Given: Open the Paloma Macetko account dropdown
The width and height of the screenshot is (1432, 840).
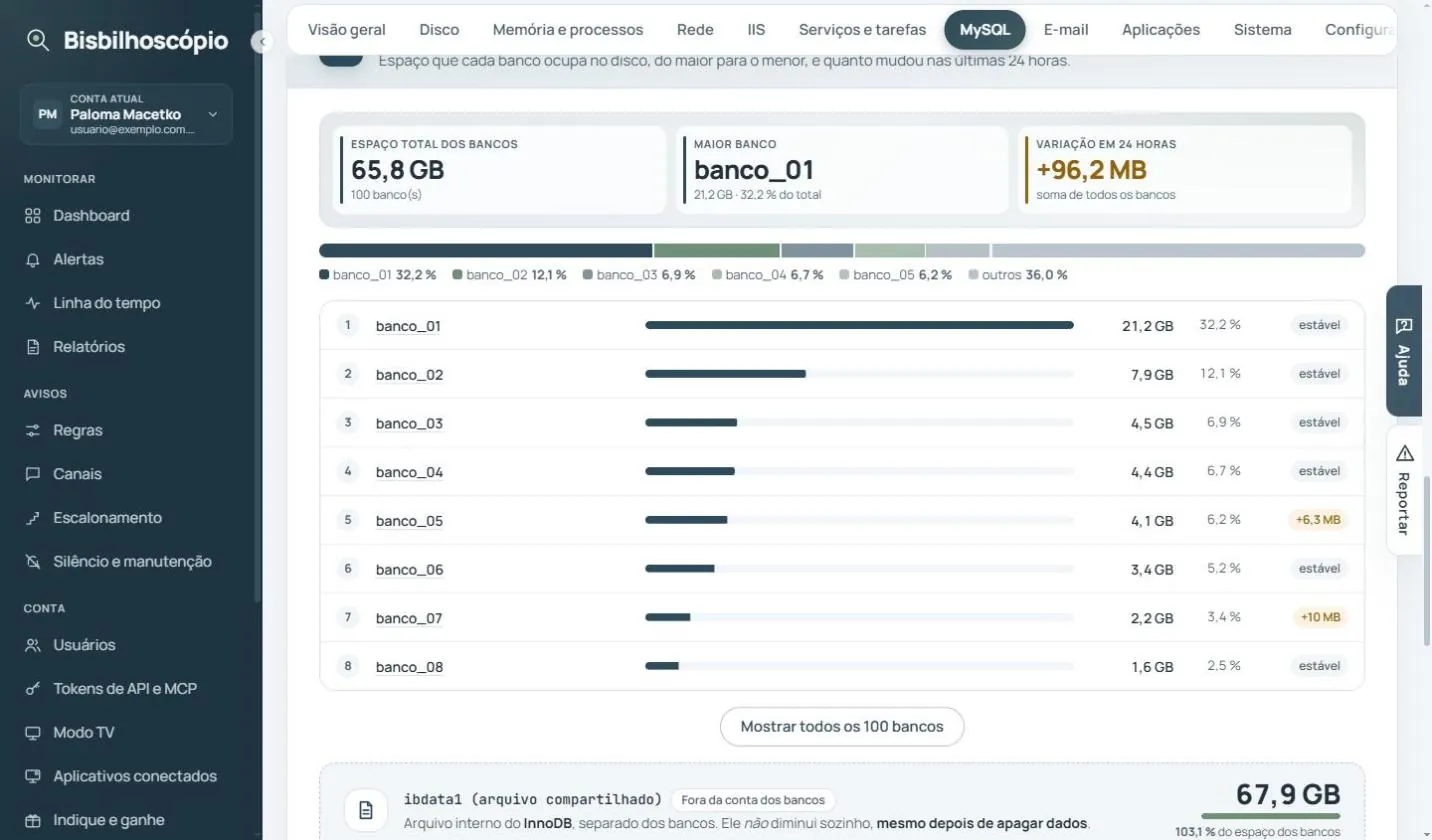Looking at the screenshot, I should click(x=126, y=114).
